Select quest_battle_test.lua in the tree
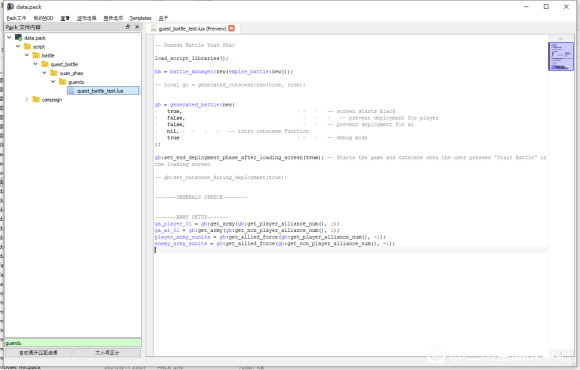580x370 pixels. (103, 91)
